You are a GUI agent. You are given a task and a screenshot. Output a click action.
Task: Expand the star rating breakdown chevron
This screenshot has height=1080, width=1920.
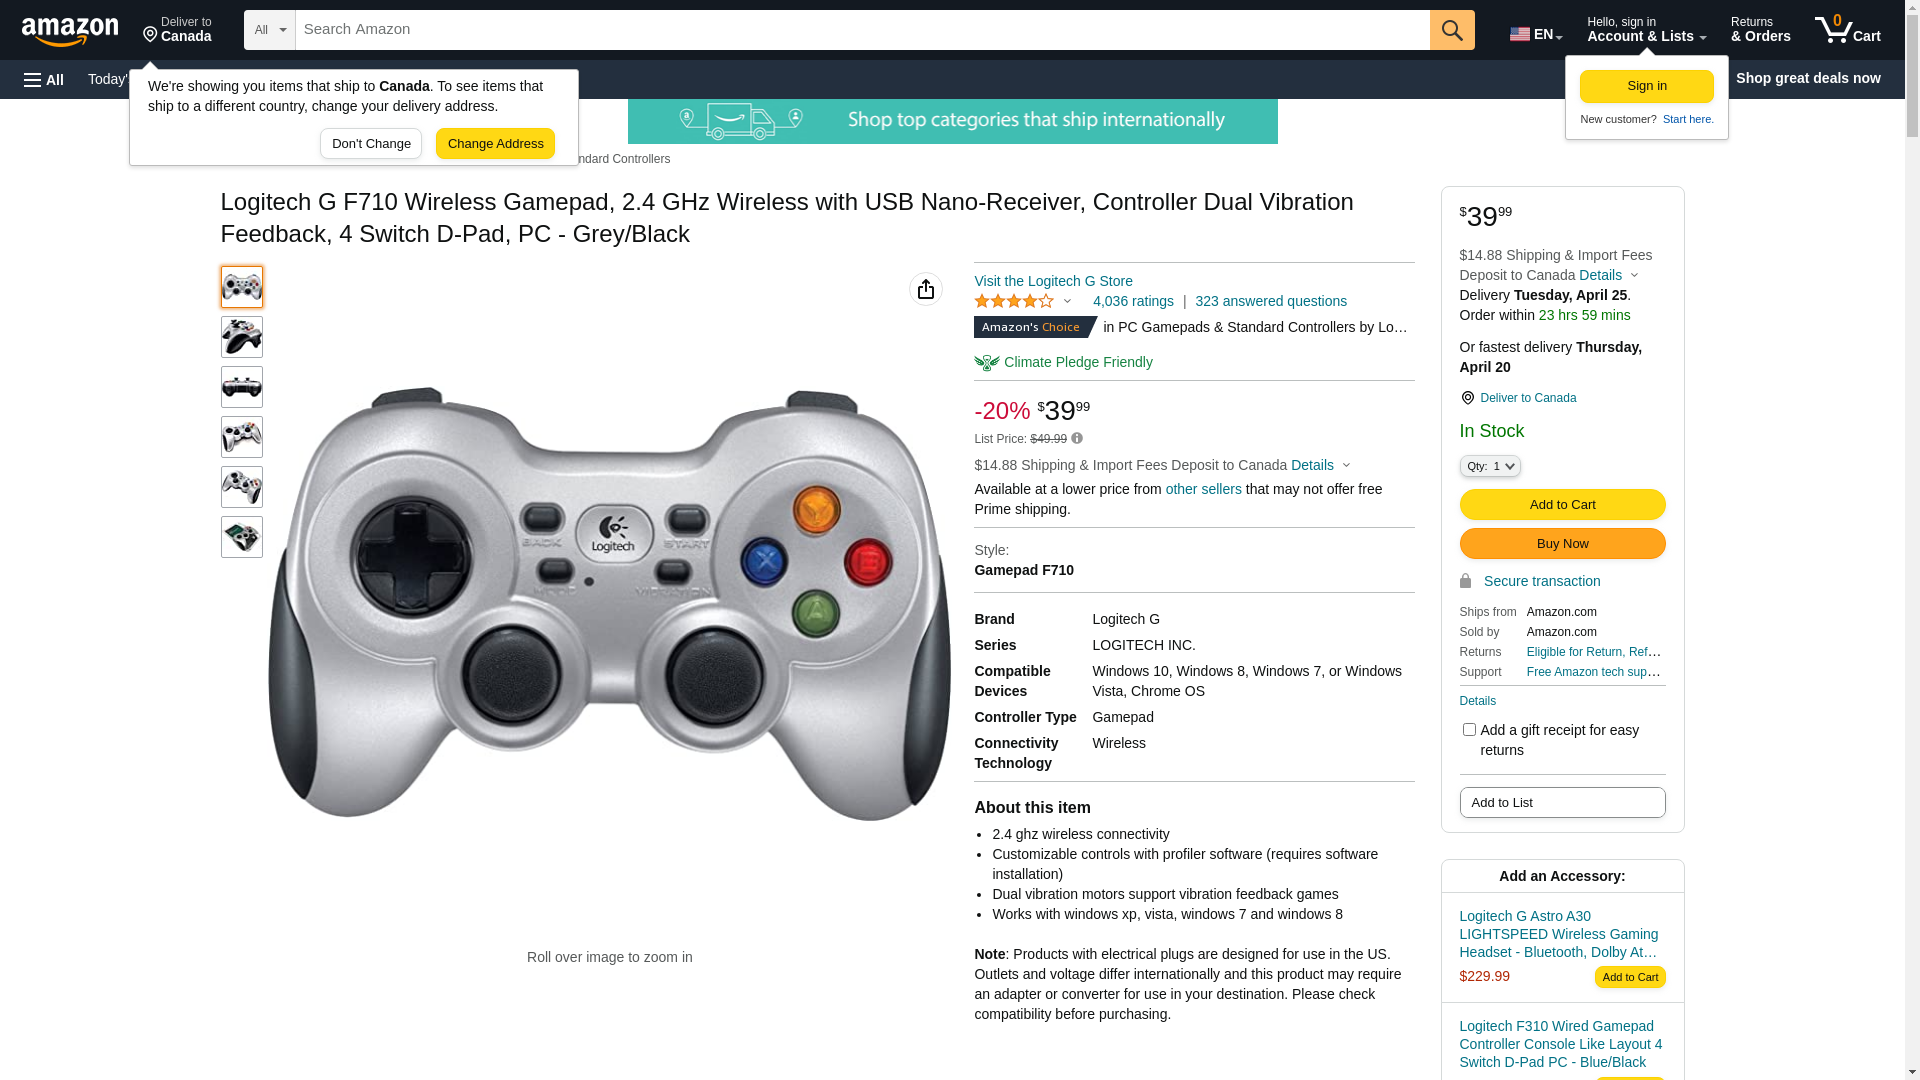pyautogui.click(x=1067, y=301)
